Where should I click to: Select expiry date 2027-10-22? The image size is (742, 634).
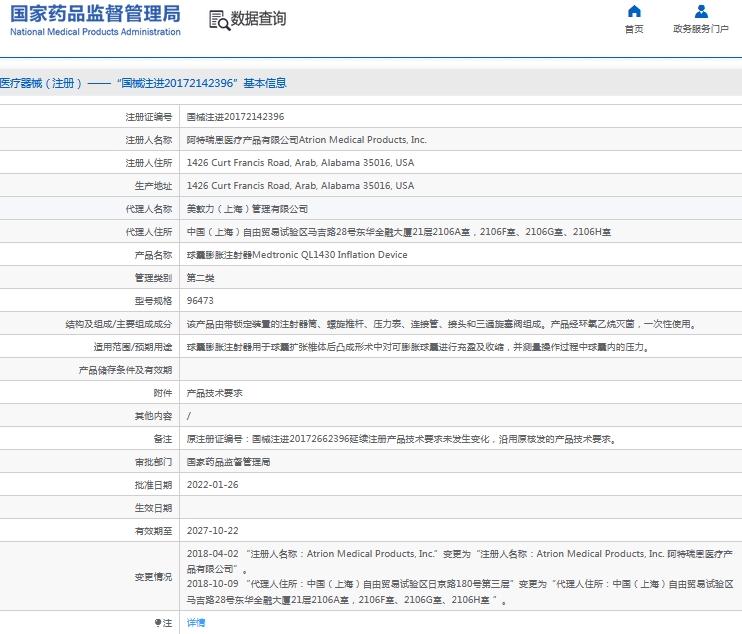click(212, 531)
